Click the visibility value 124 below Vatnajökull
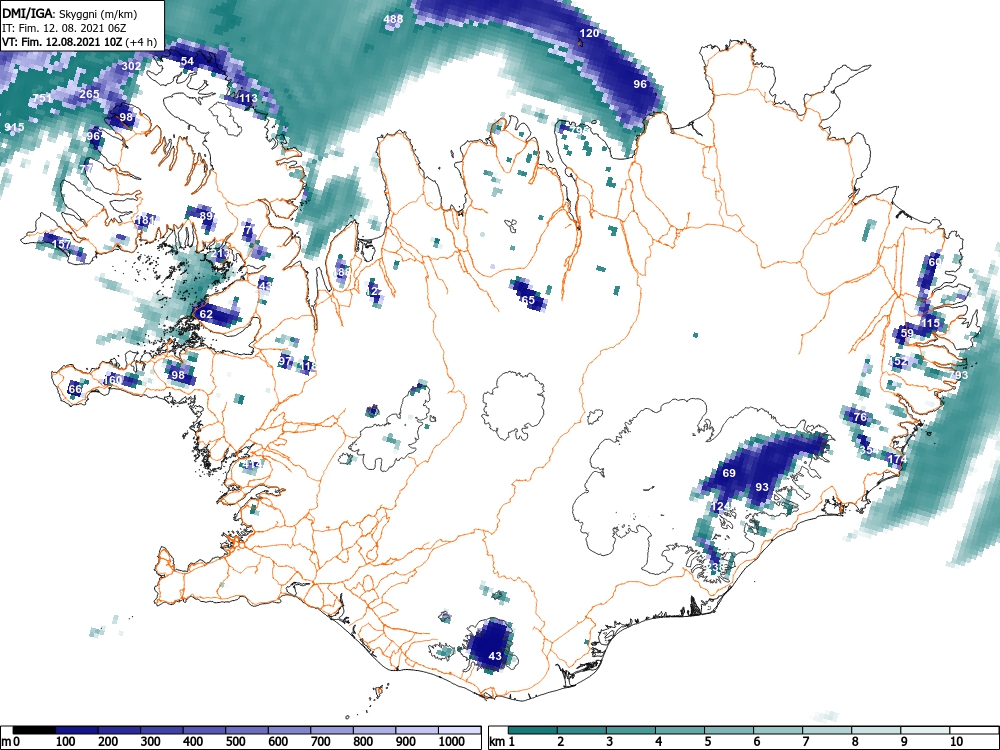 pyautogui.click(x=719, y=506)
